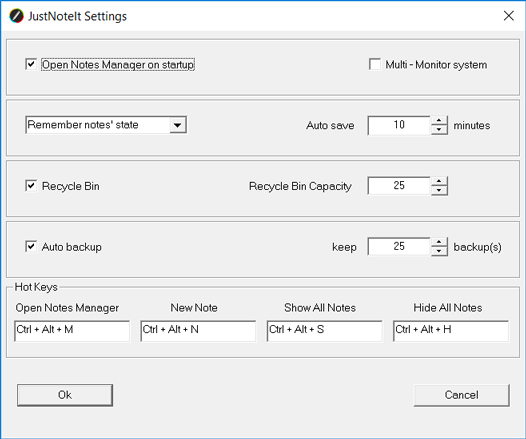Uncheck Open Notes Manager on startup
This screenshot has height=439, width=526.
point(31,64)
